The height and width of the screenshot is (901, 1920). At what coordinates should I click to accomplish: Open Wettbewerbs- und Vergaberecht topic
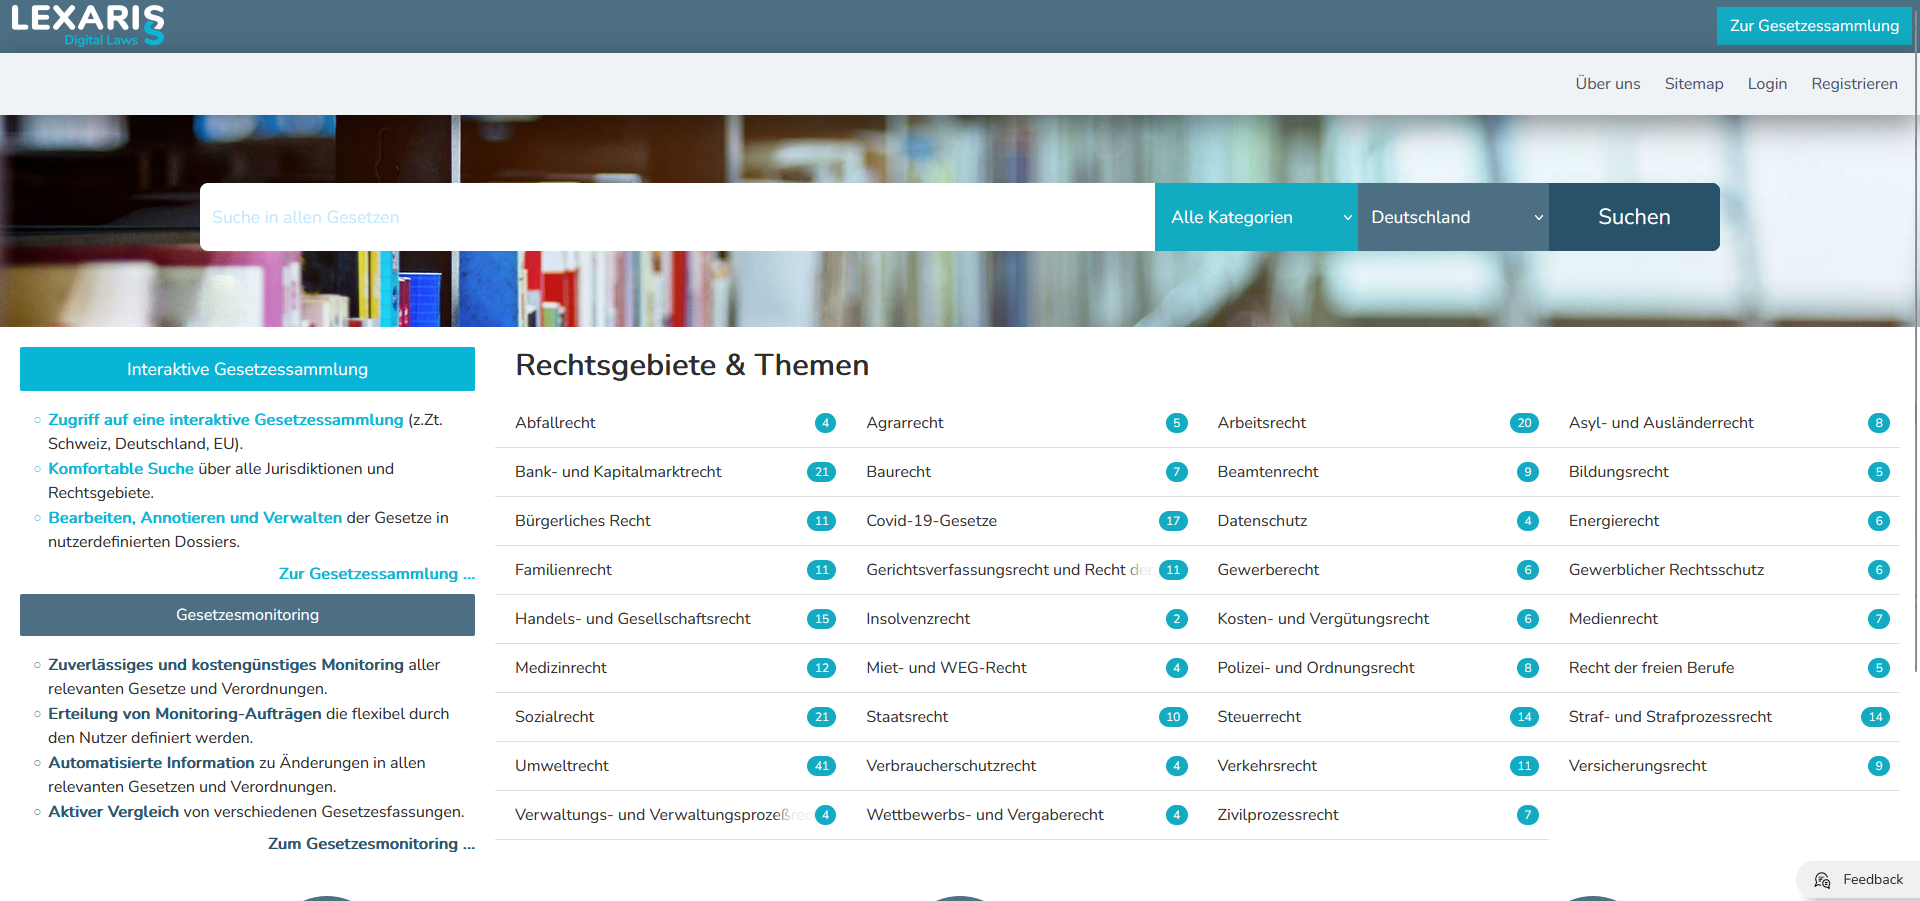pos(984,815)
